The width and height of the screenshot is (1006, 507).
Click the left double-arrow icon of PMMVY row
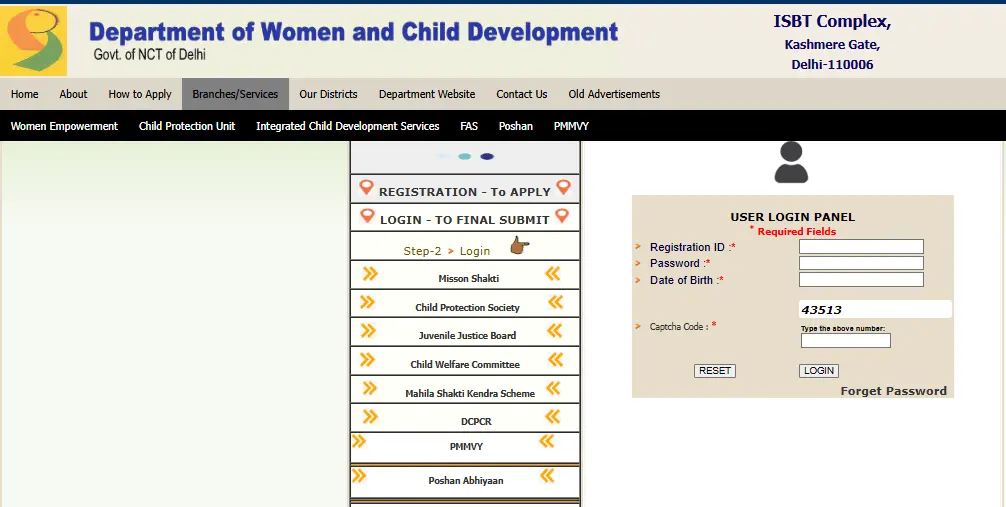coord(359,441)
